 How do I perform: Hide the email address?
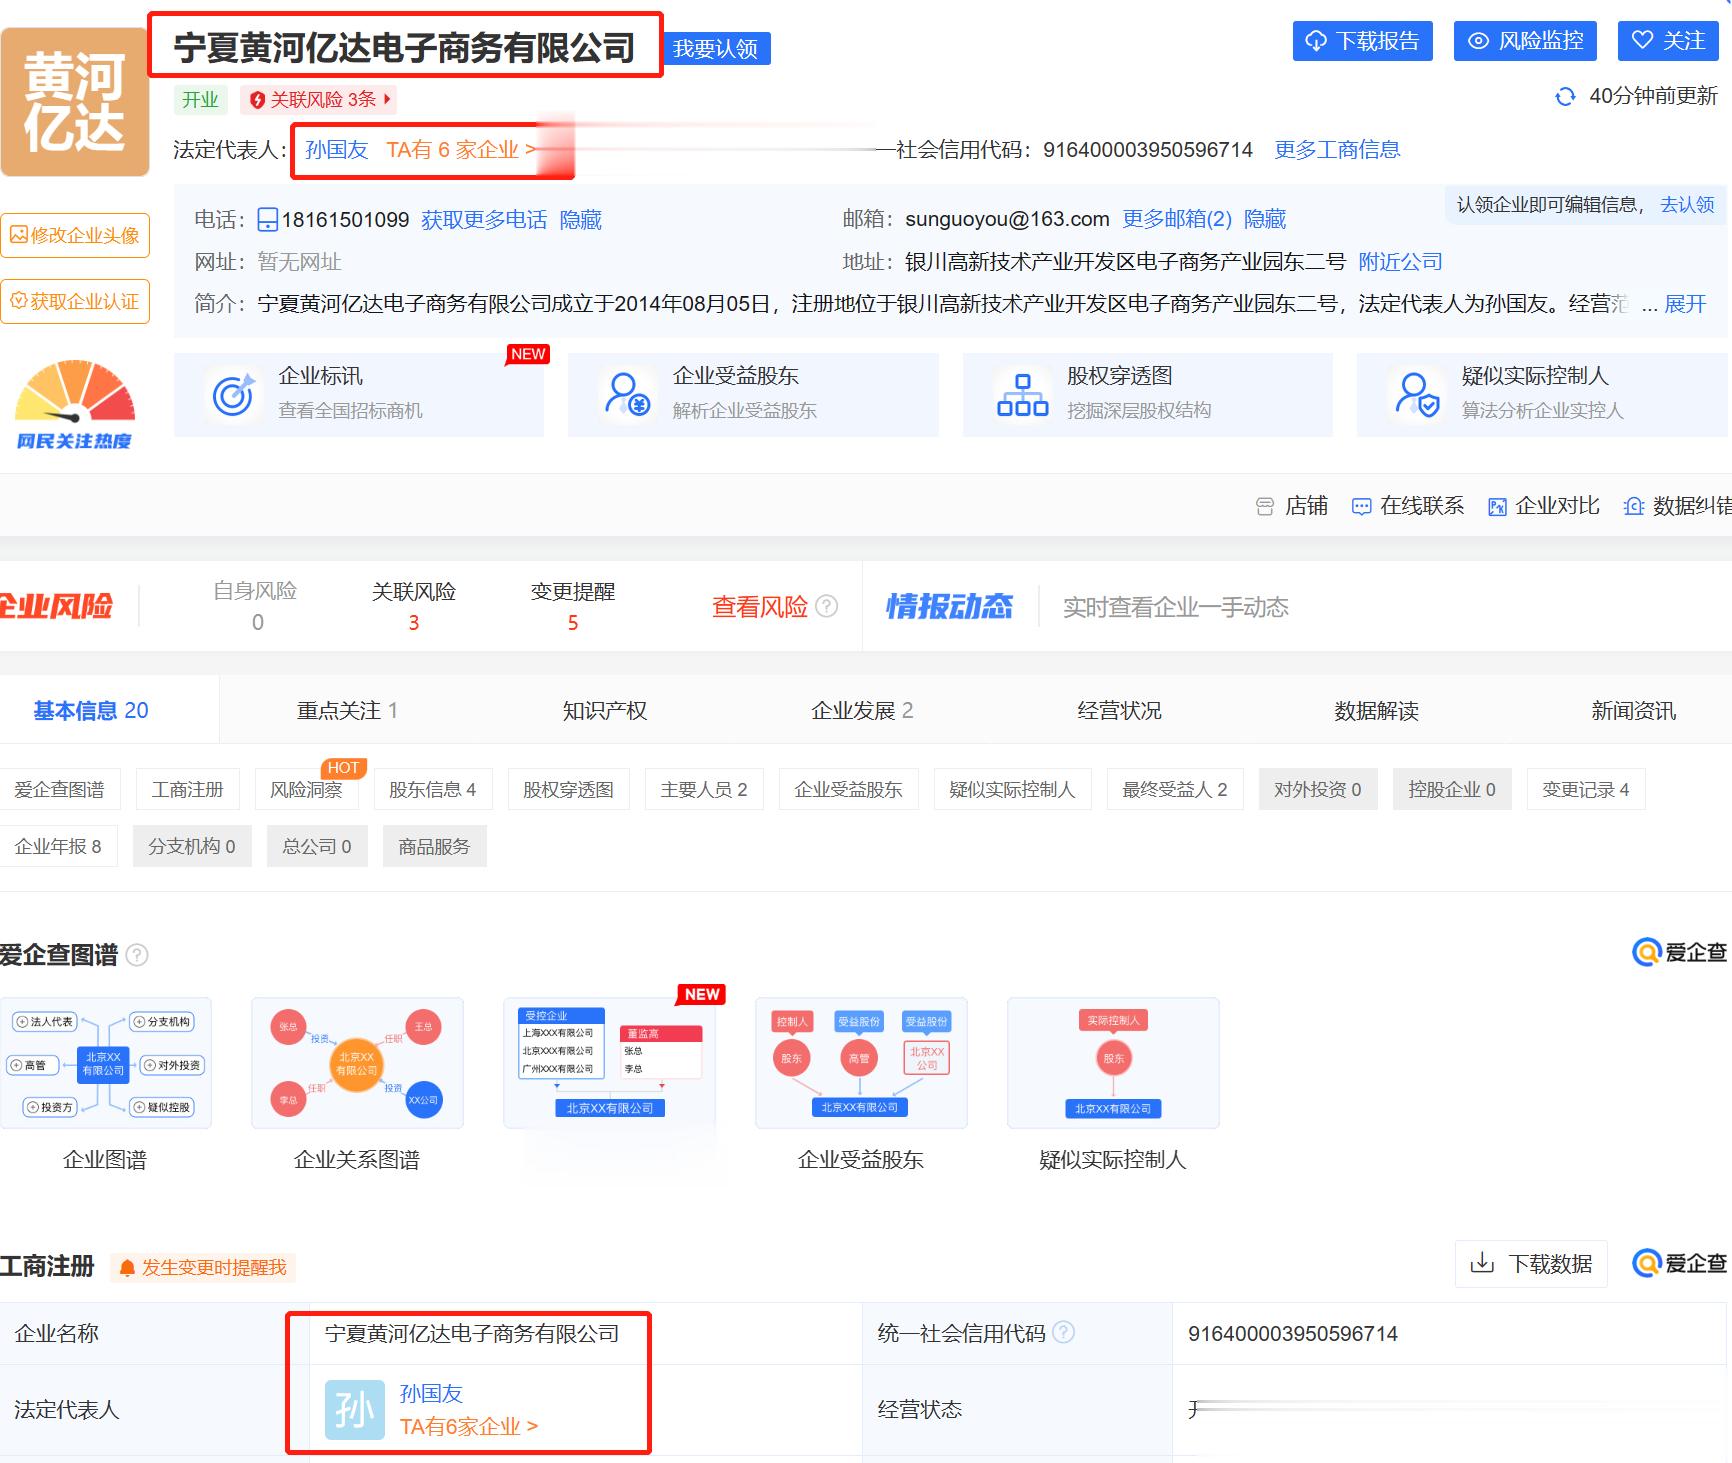1264,219
